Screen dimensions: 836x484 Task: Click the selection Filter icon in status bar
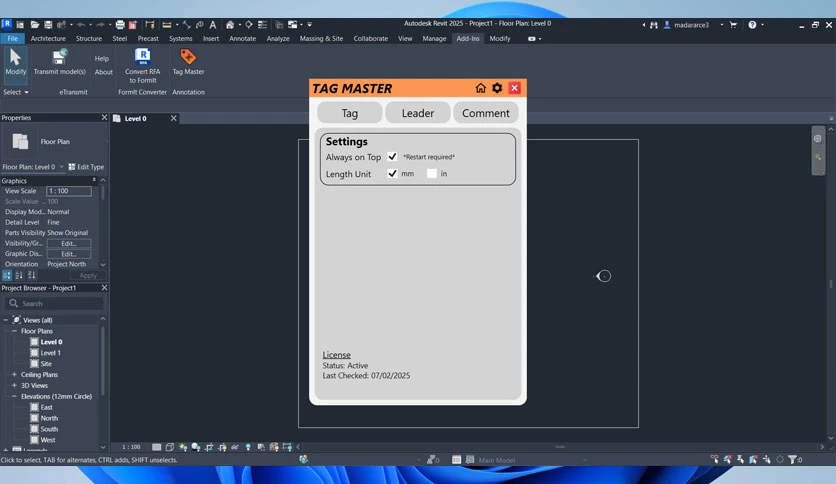point(792,459)
